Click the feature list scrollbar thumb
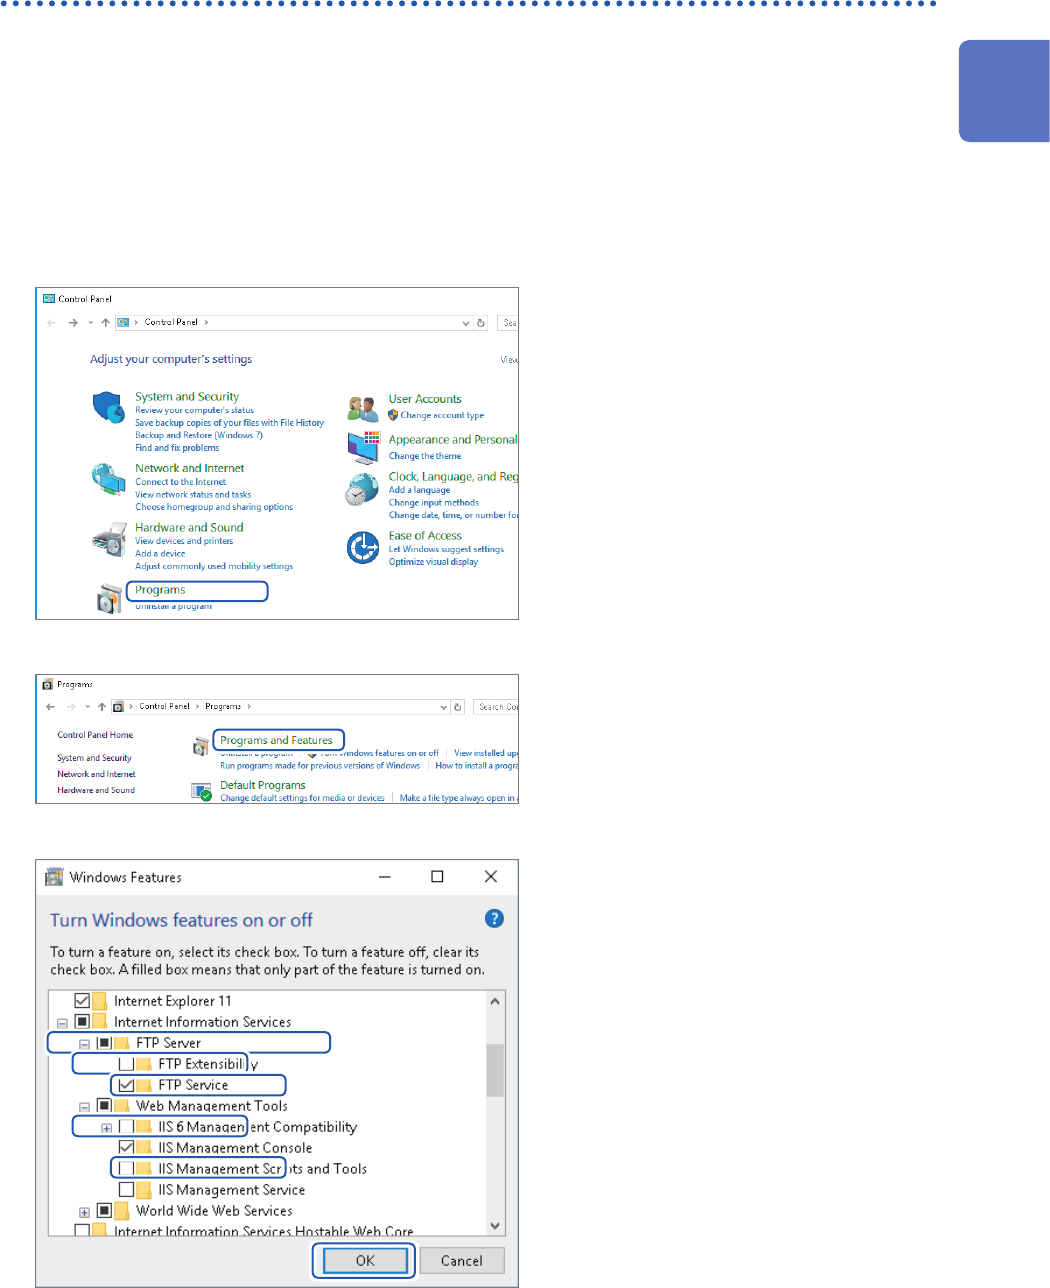Viewport: 1050px width, 1288px height. tap(495, 1070)
